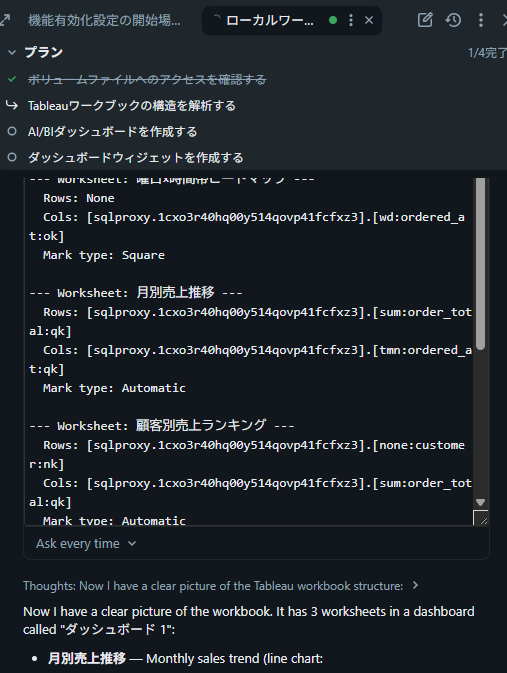
Task: Open the chat history clock icon
Action: tap(453, 20)
